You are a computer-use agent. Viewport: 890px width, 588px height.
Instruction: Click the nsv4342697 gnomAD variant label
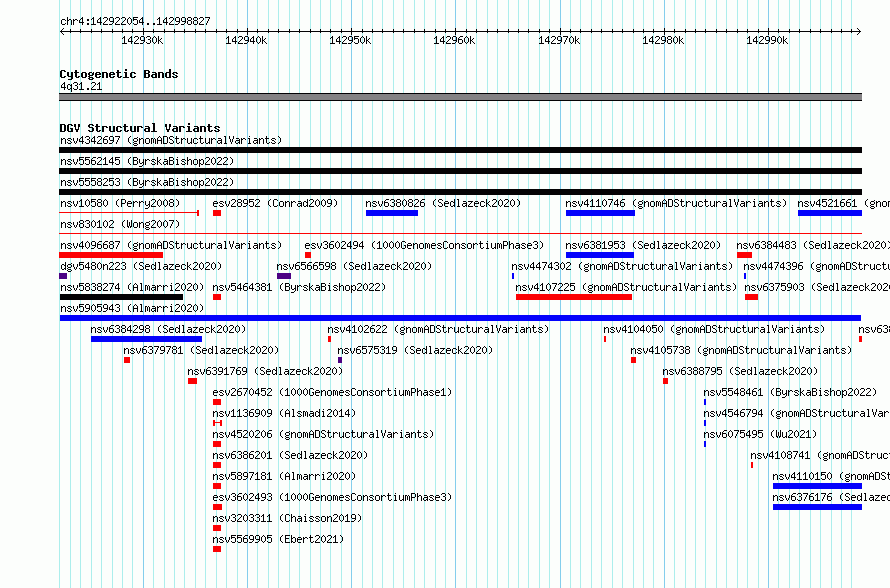(171, 140)
